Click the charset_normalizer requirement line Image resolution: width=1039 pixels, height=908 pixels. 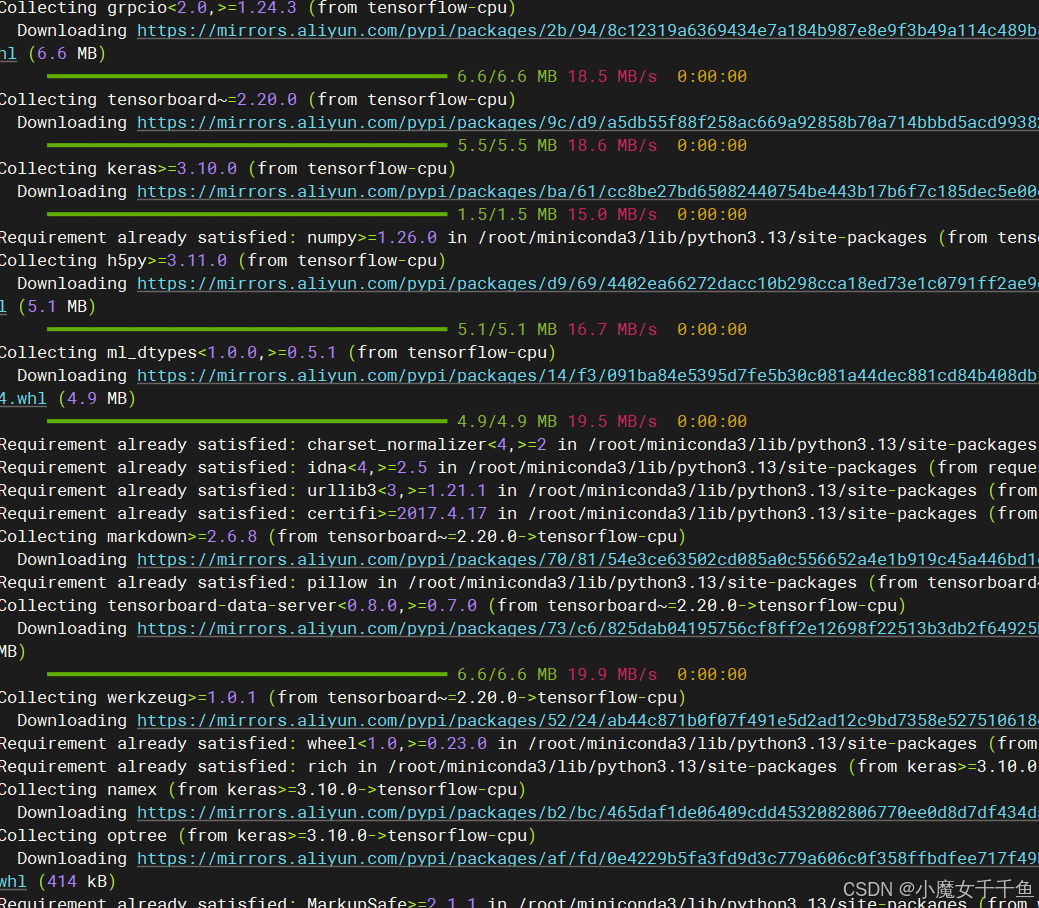click(520, 445)
